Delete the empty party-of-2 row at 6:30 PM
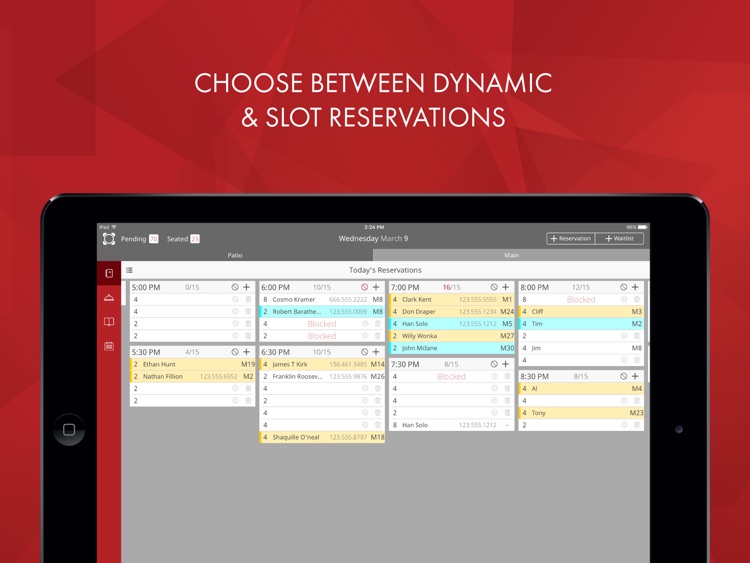The image size is (750, 563). coord(378,400)
